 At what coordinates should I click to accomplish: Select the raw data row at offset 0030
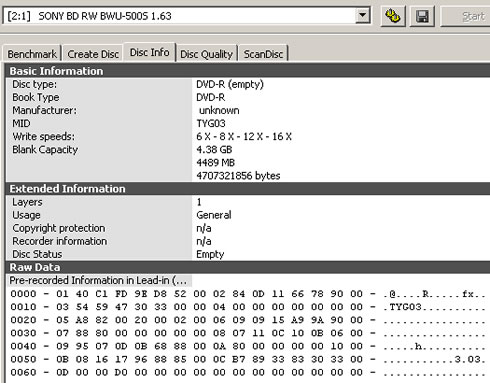click(x=248, y=333)
